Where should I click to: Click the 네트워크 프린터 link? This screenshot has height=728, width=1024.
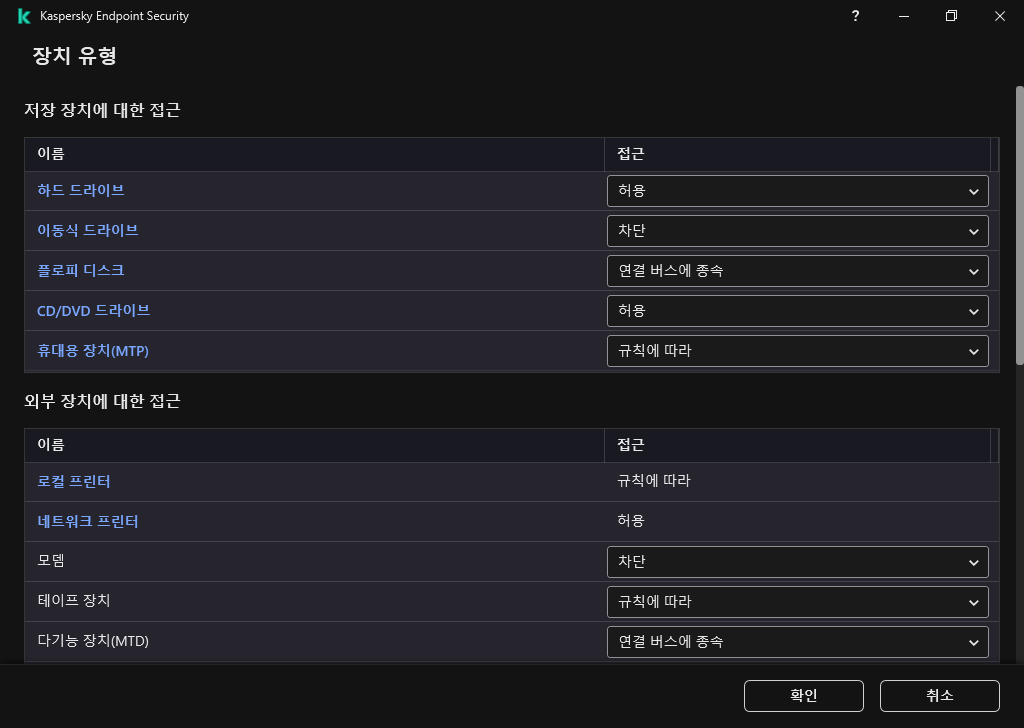coord(88,521)
